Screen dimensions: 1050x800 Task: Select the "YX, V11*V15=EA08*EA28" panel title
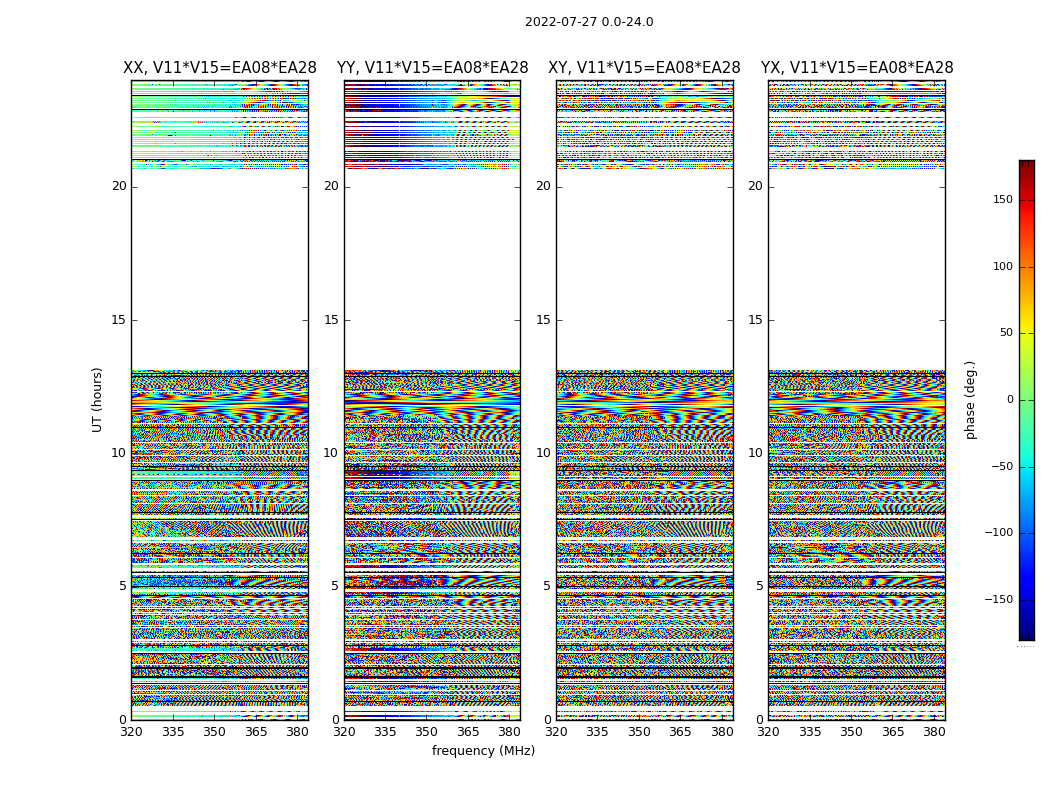pos(856,68)
